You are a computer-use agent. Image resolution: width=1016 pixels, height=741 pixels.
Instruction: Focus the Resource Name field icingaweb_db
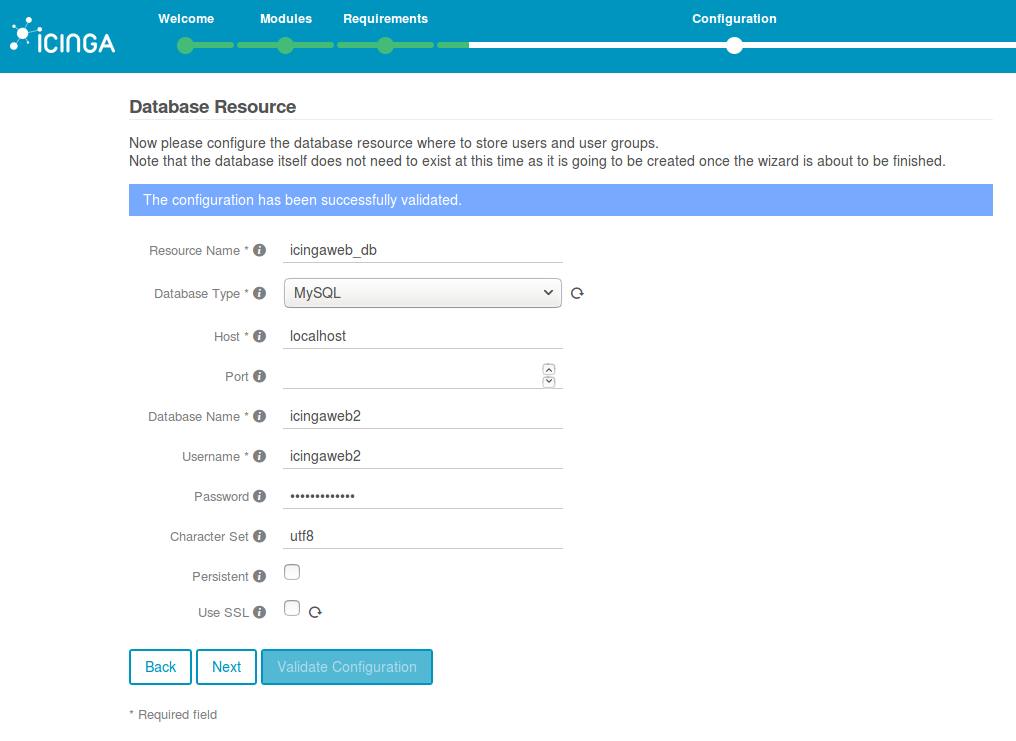422,250
